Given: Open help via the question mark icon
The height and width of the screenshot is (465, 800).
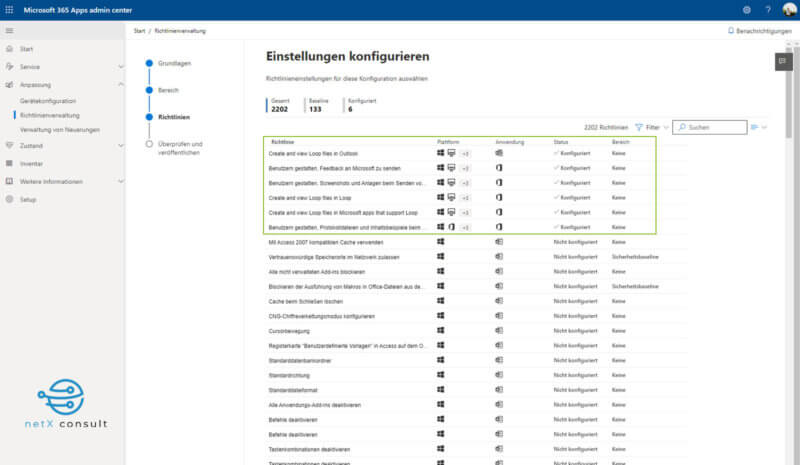Looking at the screenshot, I should tap(768, 9).
